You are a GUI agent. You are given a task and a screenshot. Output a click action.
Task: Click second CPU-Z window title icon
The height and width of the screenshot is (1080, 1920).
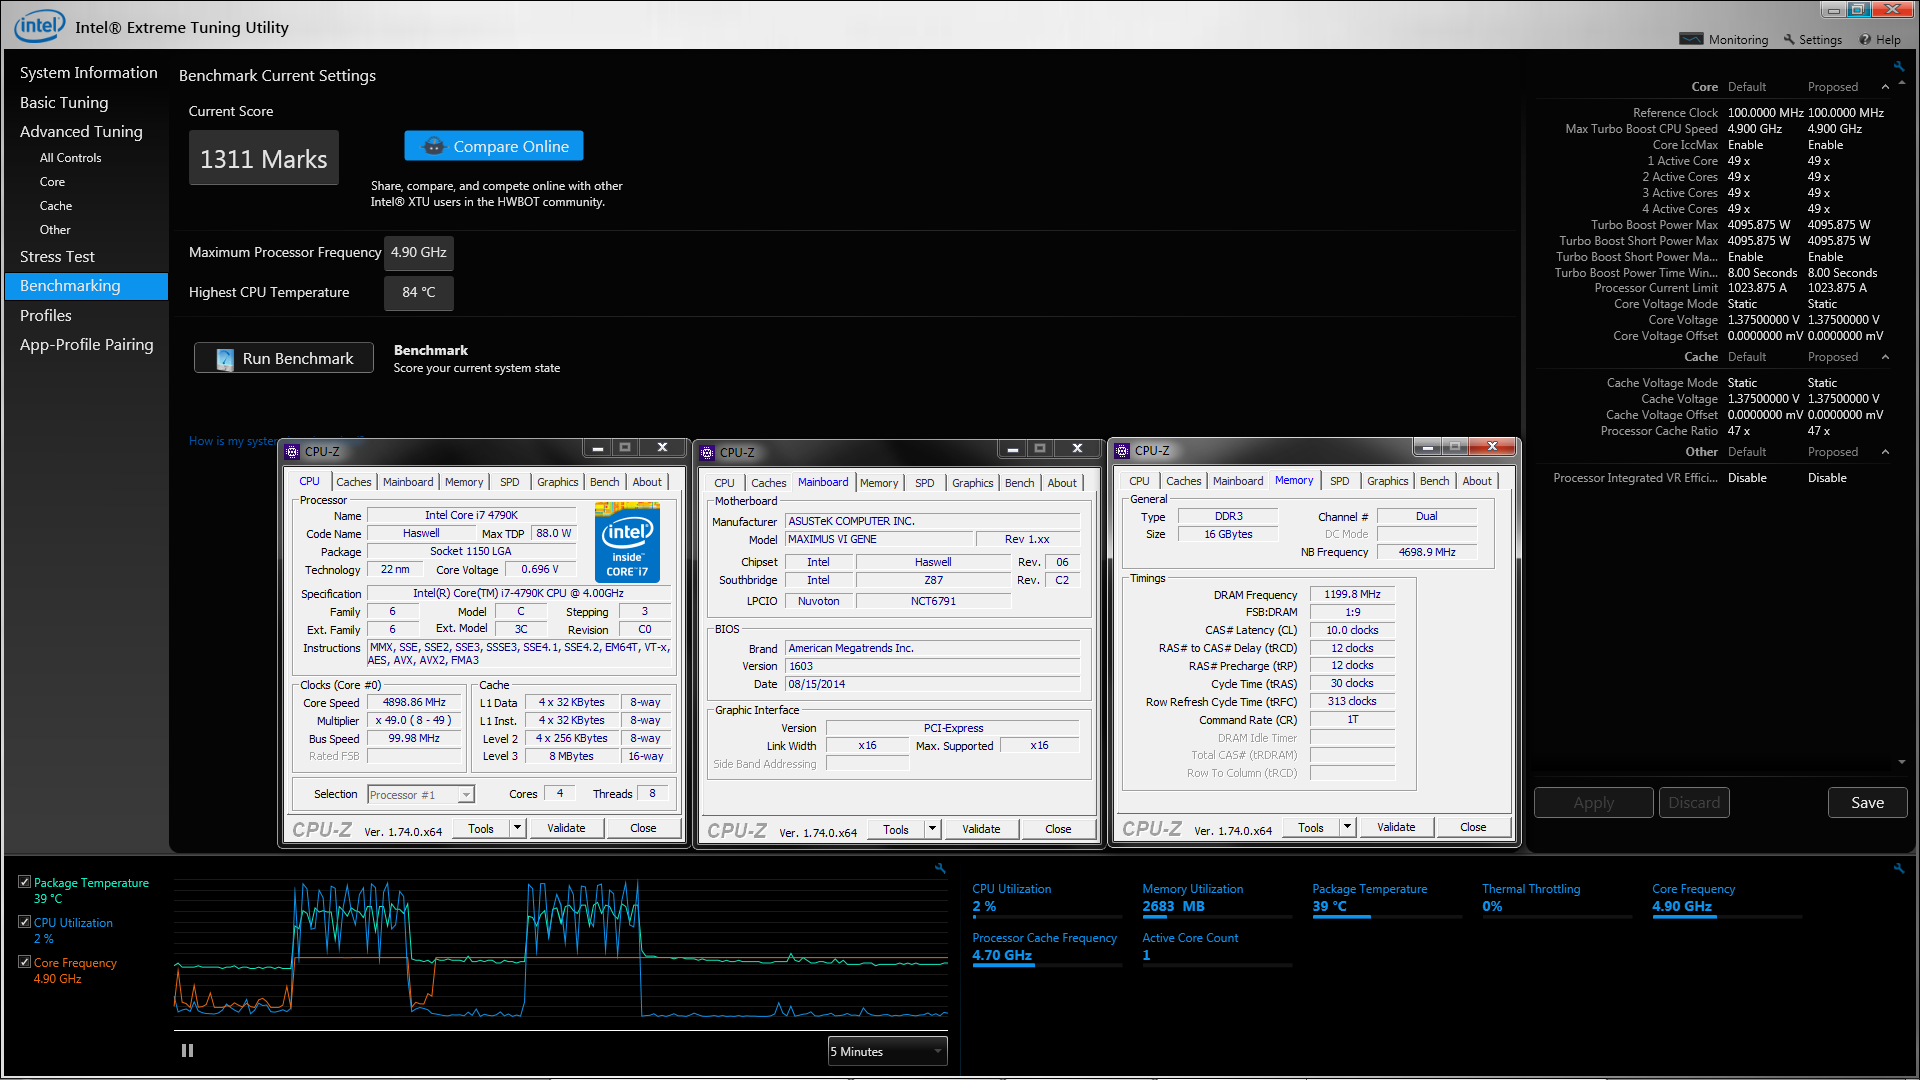click(707, 452)
